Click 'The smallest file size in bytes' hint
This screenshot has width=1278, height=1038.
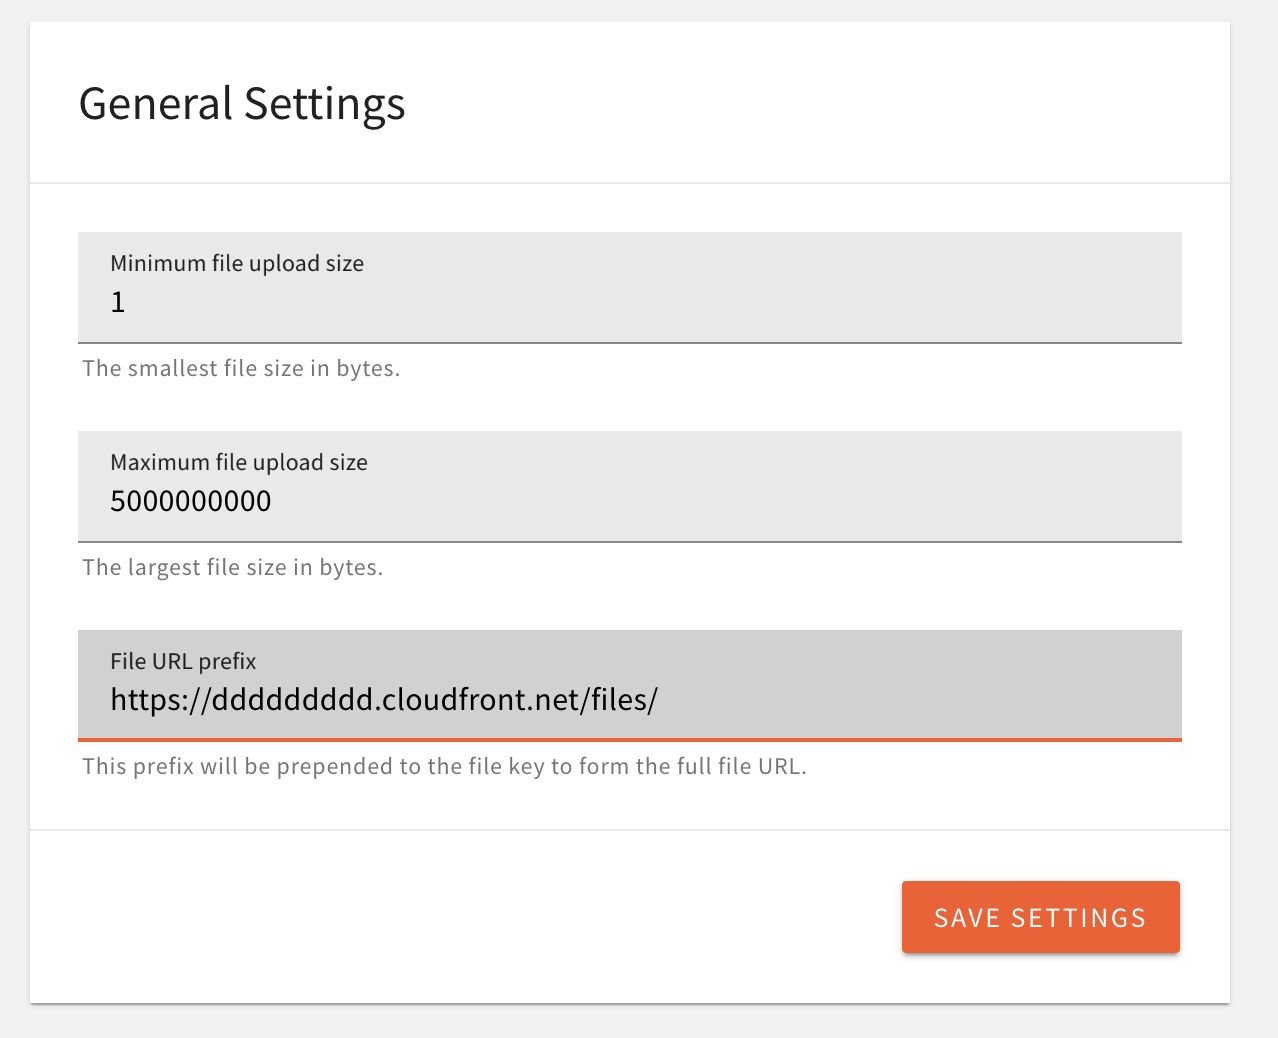(x=241, y=368)
